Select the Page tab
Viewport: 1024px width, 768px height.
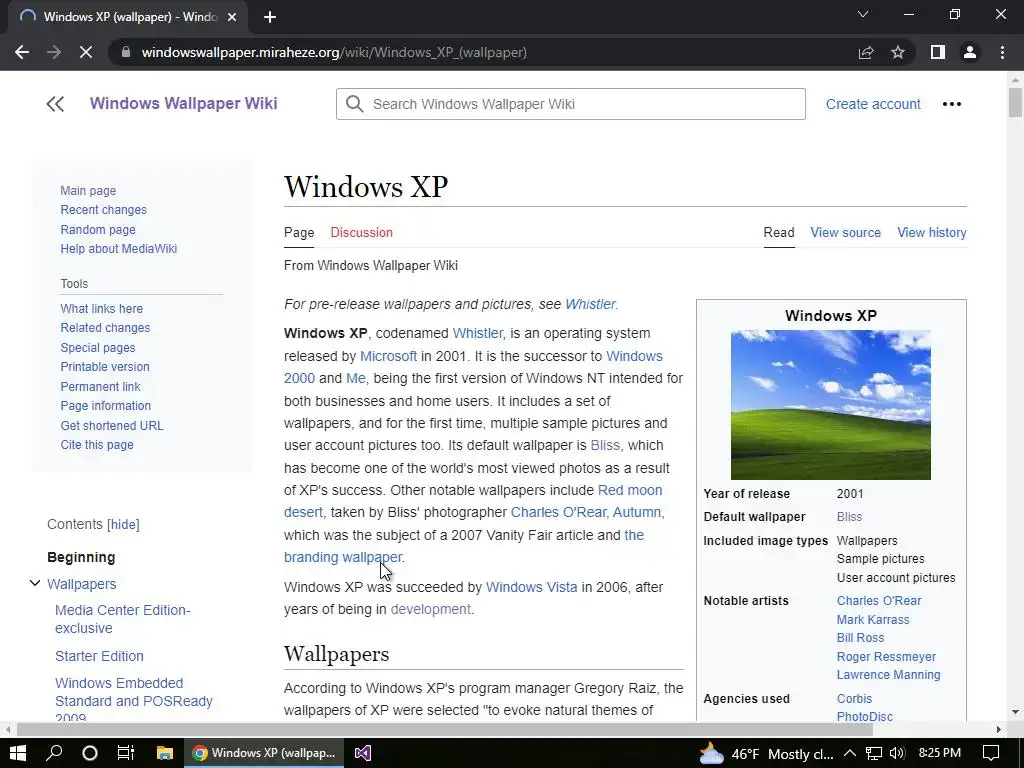299,232
